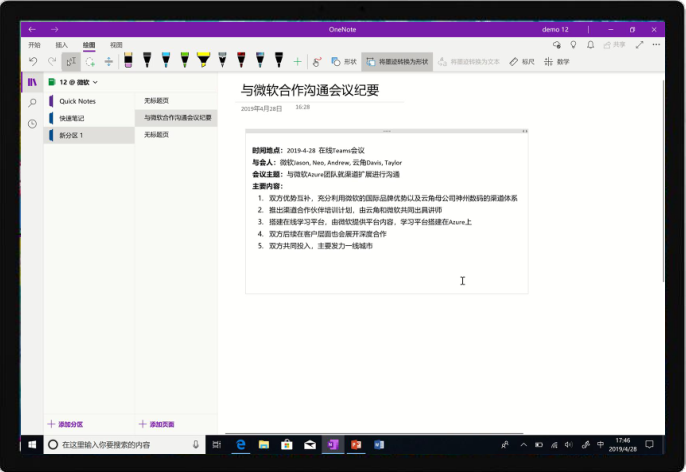686x472 pixels.
Task: Open the 开始 Home tab
Action: 34,45
